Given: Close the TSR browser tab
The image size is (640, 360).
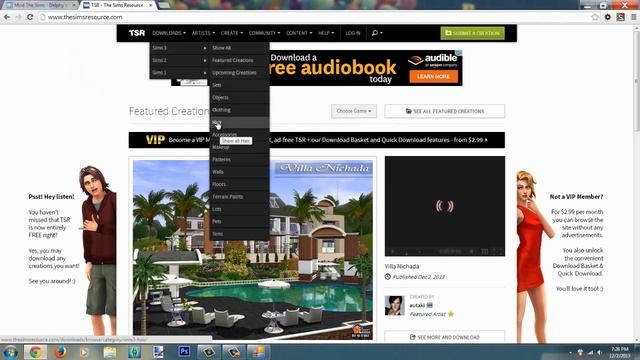Looking at the screenshot, I should pos(151,5).
